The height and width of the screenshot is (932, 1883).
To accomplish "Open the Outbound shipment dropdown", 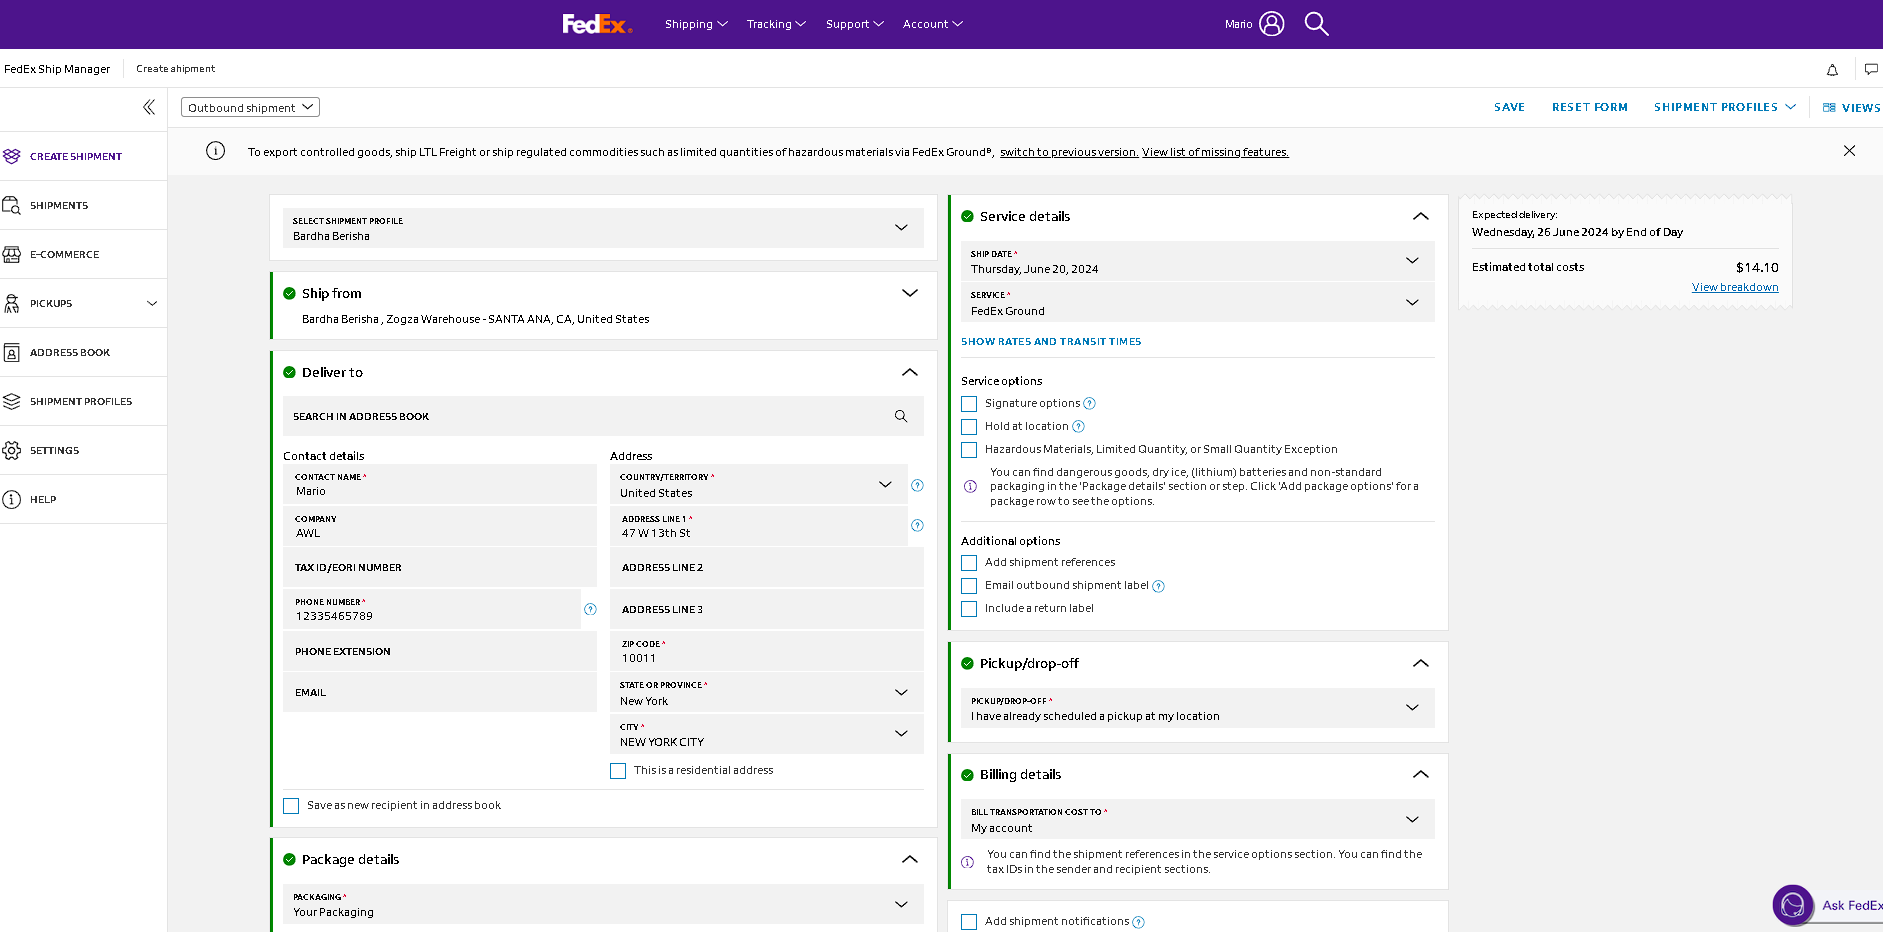I will point(250,107).
